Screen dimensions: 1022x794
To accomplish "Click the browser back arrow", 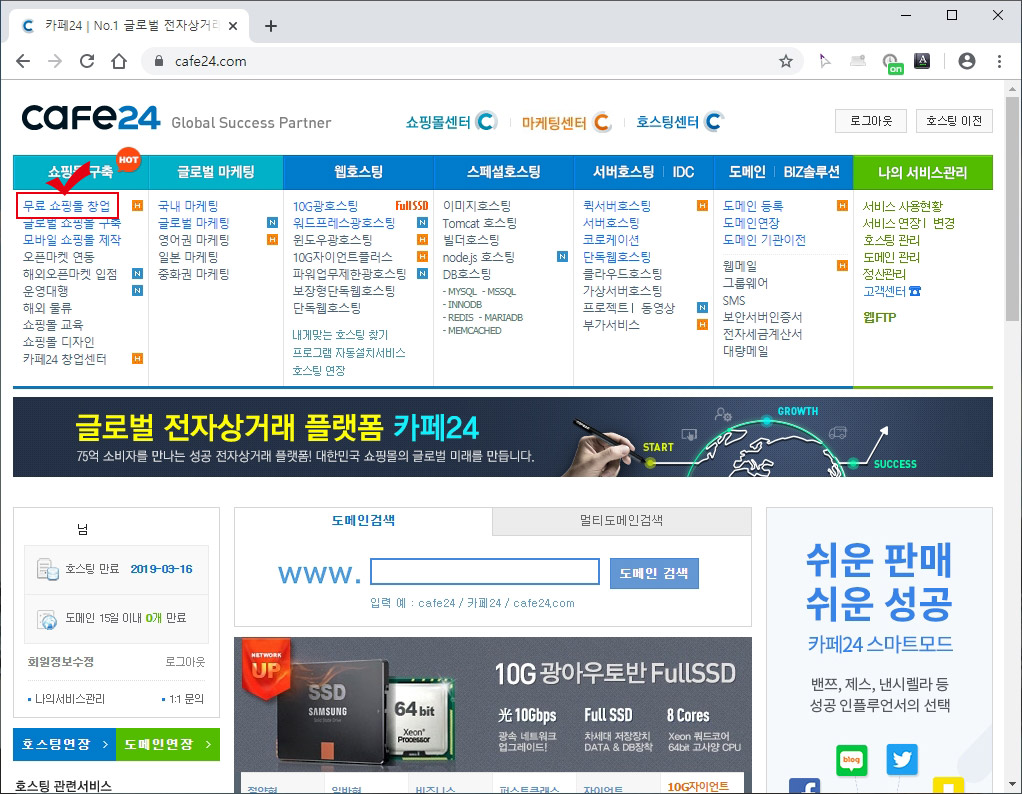I will pos(23,61).
